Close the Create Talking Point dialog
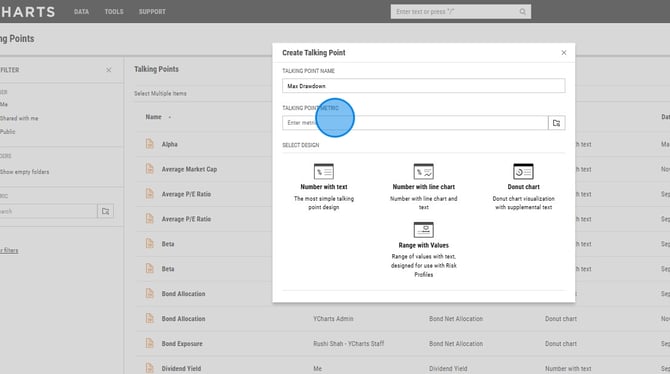Screen dimensions: 670x374 pyautogui.click(x=564, y=53)
